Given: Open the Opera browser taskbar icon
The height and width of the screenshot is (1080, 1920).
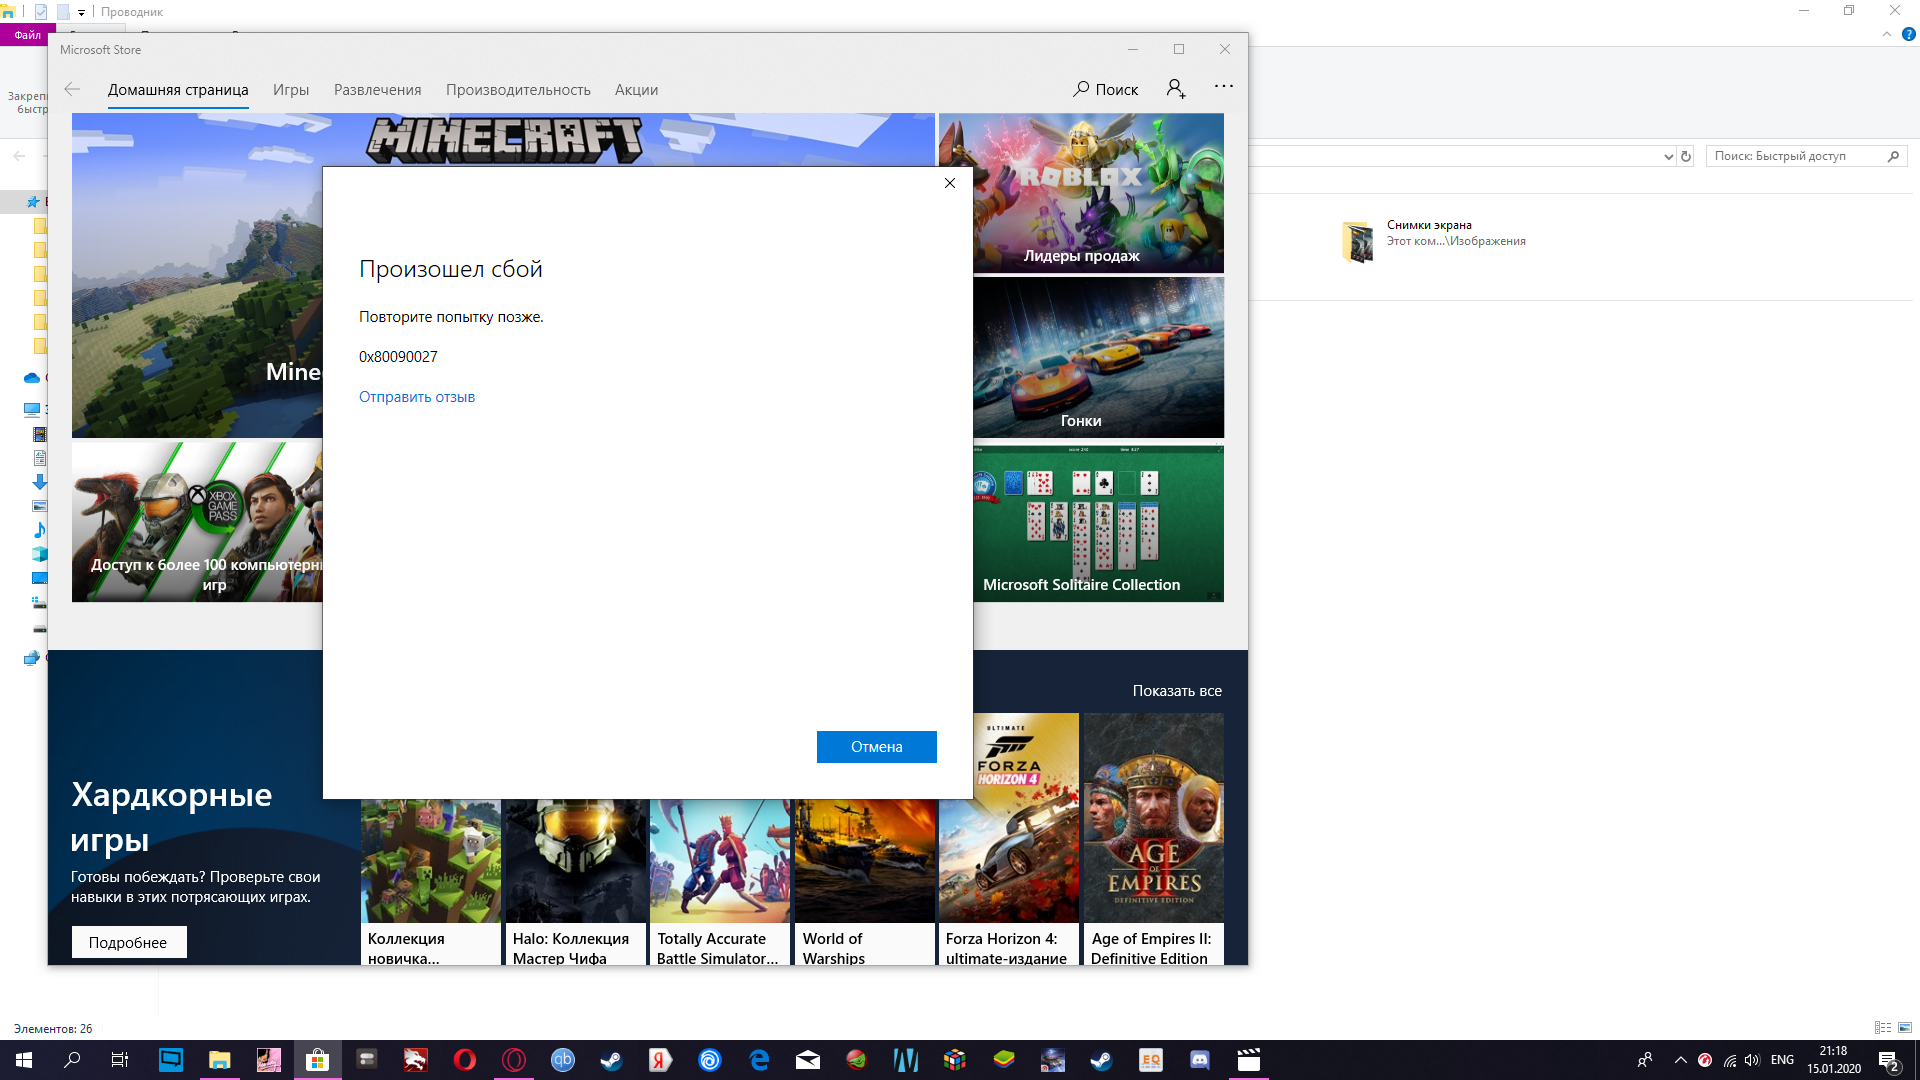Looking at the screenshot, I should (x=465, y=1060).
